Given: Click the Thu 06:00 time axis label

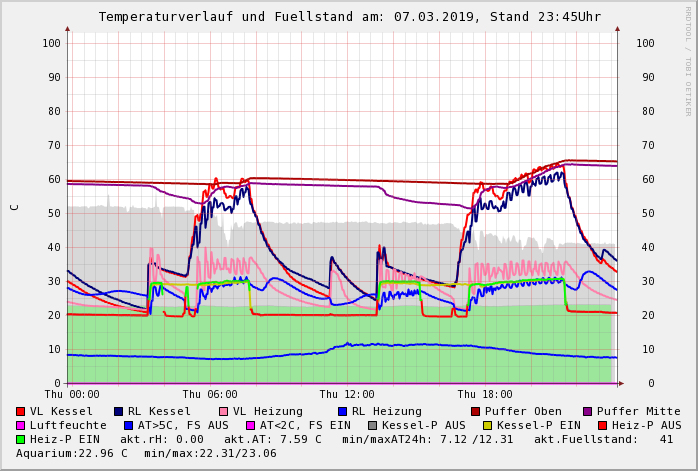Looking at the screenshot, I should point(210,395).
